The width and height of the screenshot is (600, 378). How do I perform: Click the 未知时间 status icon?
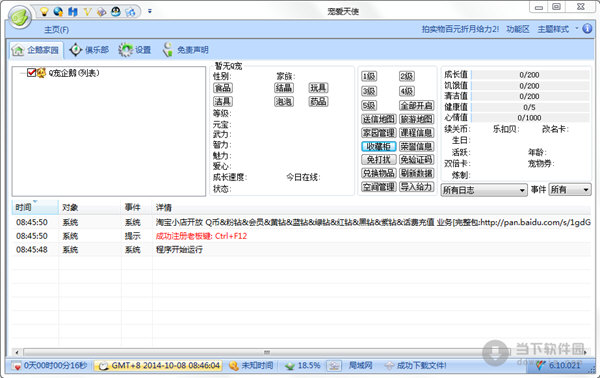(x=233, y=366)
